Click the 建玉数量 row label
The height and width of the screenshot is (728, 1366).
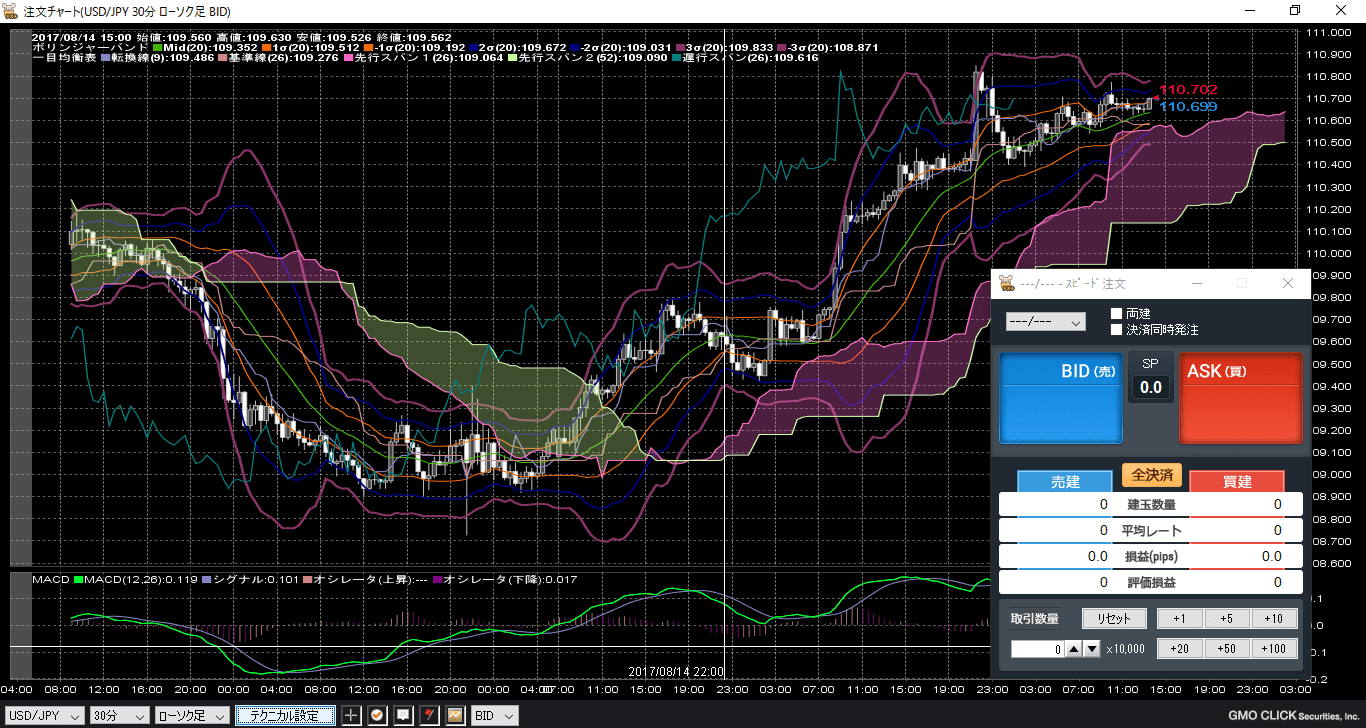pos(1152,504)
